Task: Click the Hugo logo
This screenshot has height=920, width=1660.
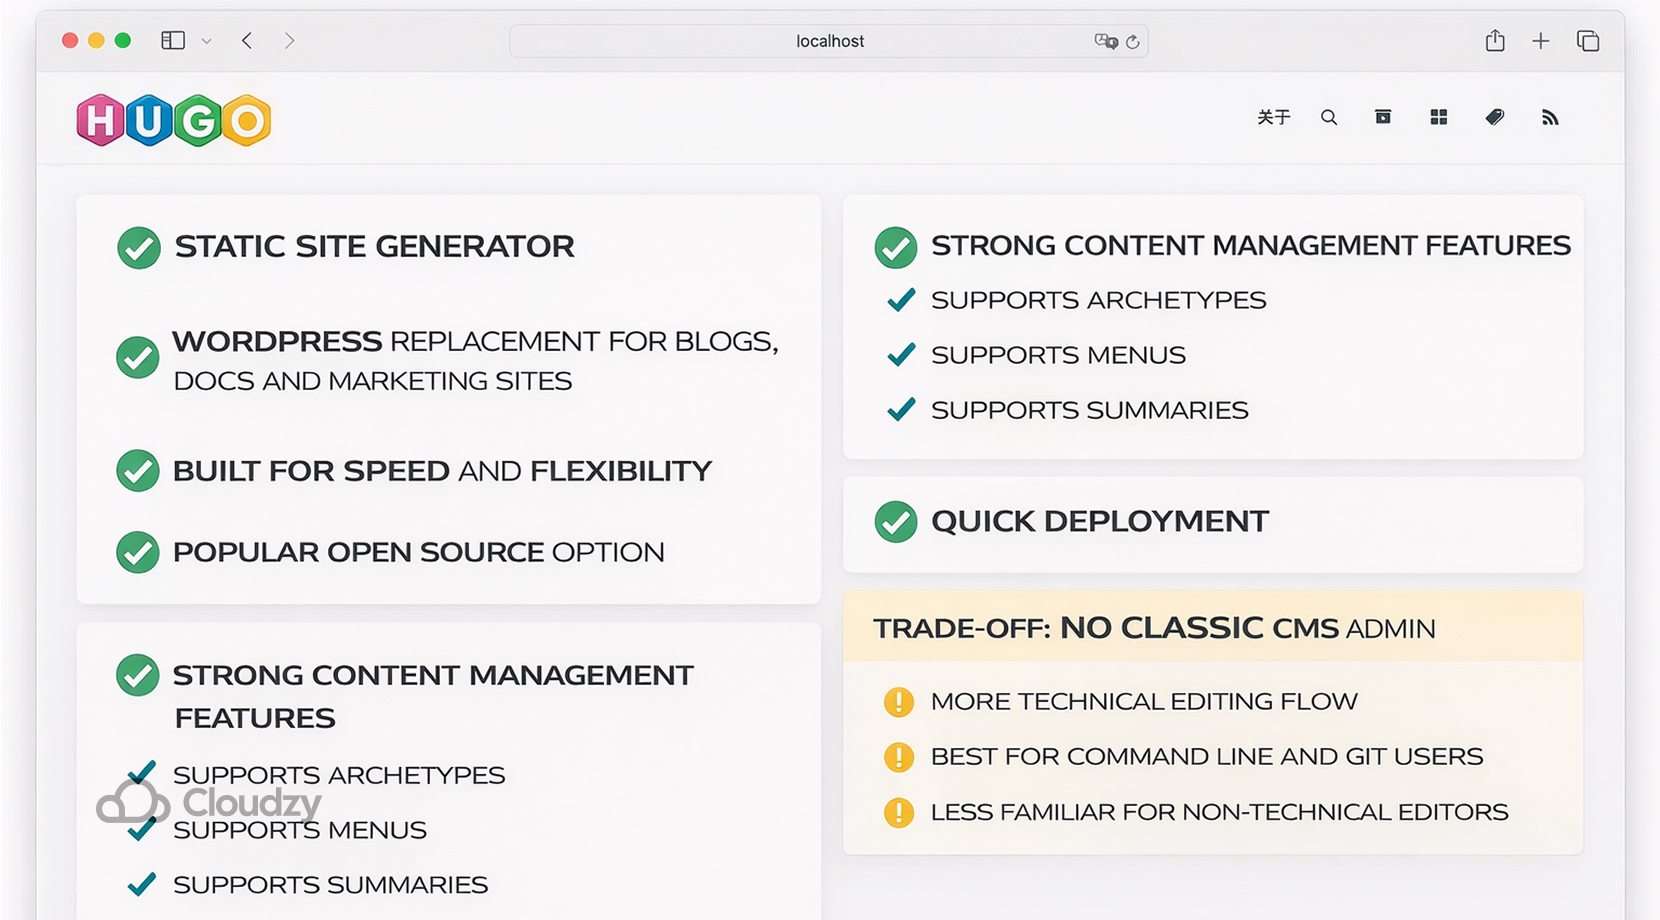Action: 172,118
